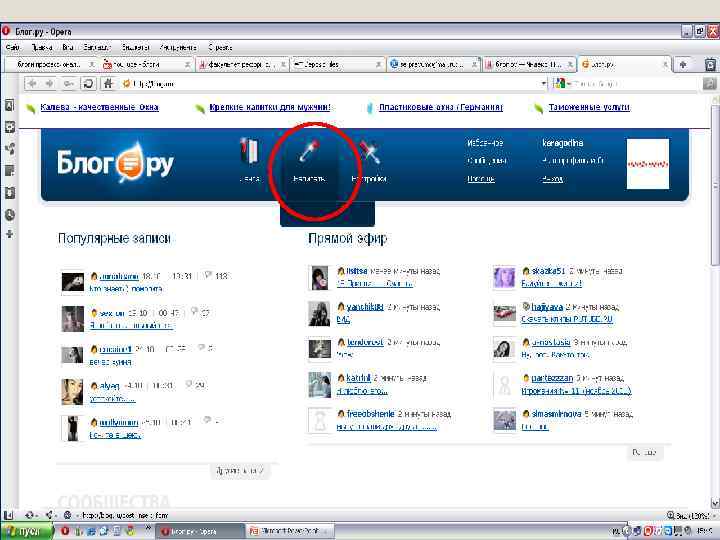Viewport: 720px width, 540px height.
Task: Click the key (wand) icon beside Forward
Action: pos(69,84)
